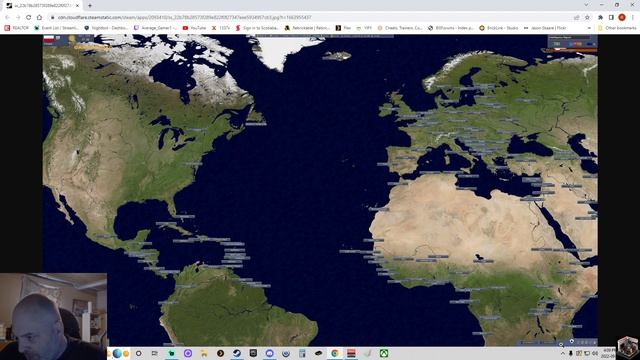The width and height of the screenshot is (640, 360).
Task: Open the Other bookmarks folder
Action: click(617, 28)
